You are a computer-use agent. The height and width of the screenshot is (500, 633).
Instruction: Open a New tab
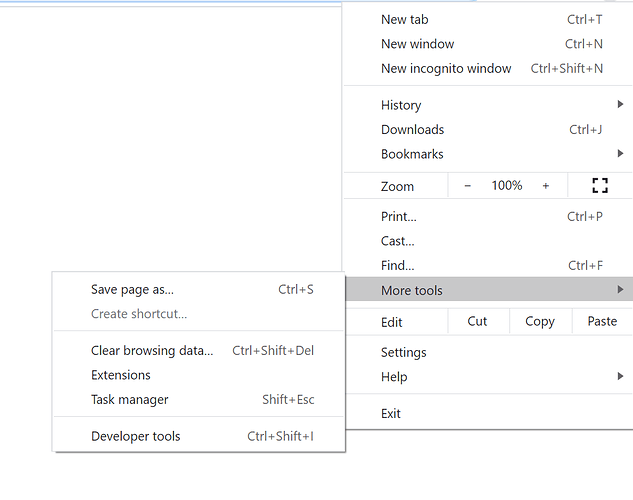tap(405, 19)
